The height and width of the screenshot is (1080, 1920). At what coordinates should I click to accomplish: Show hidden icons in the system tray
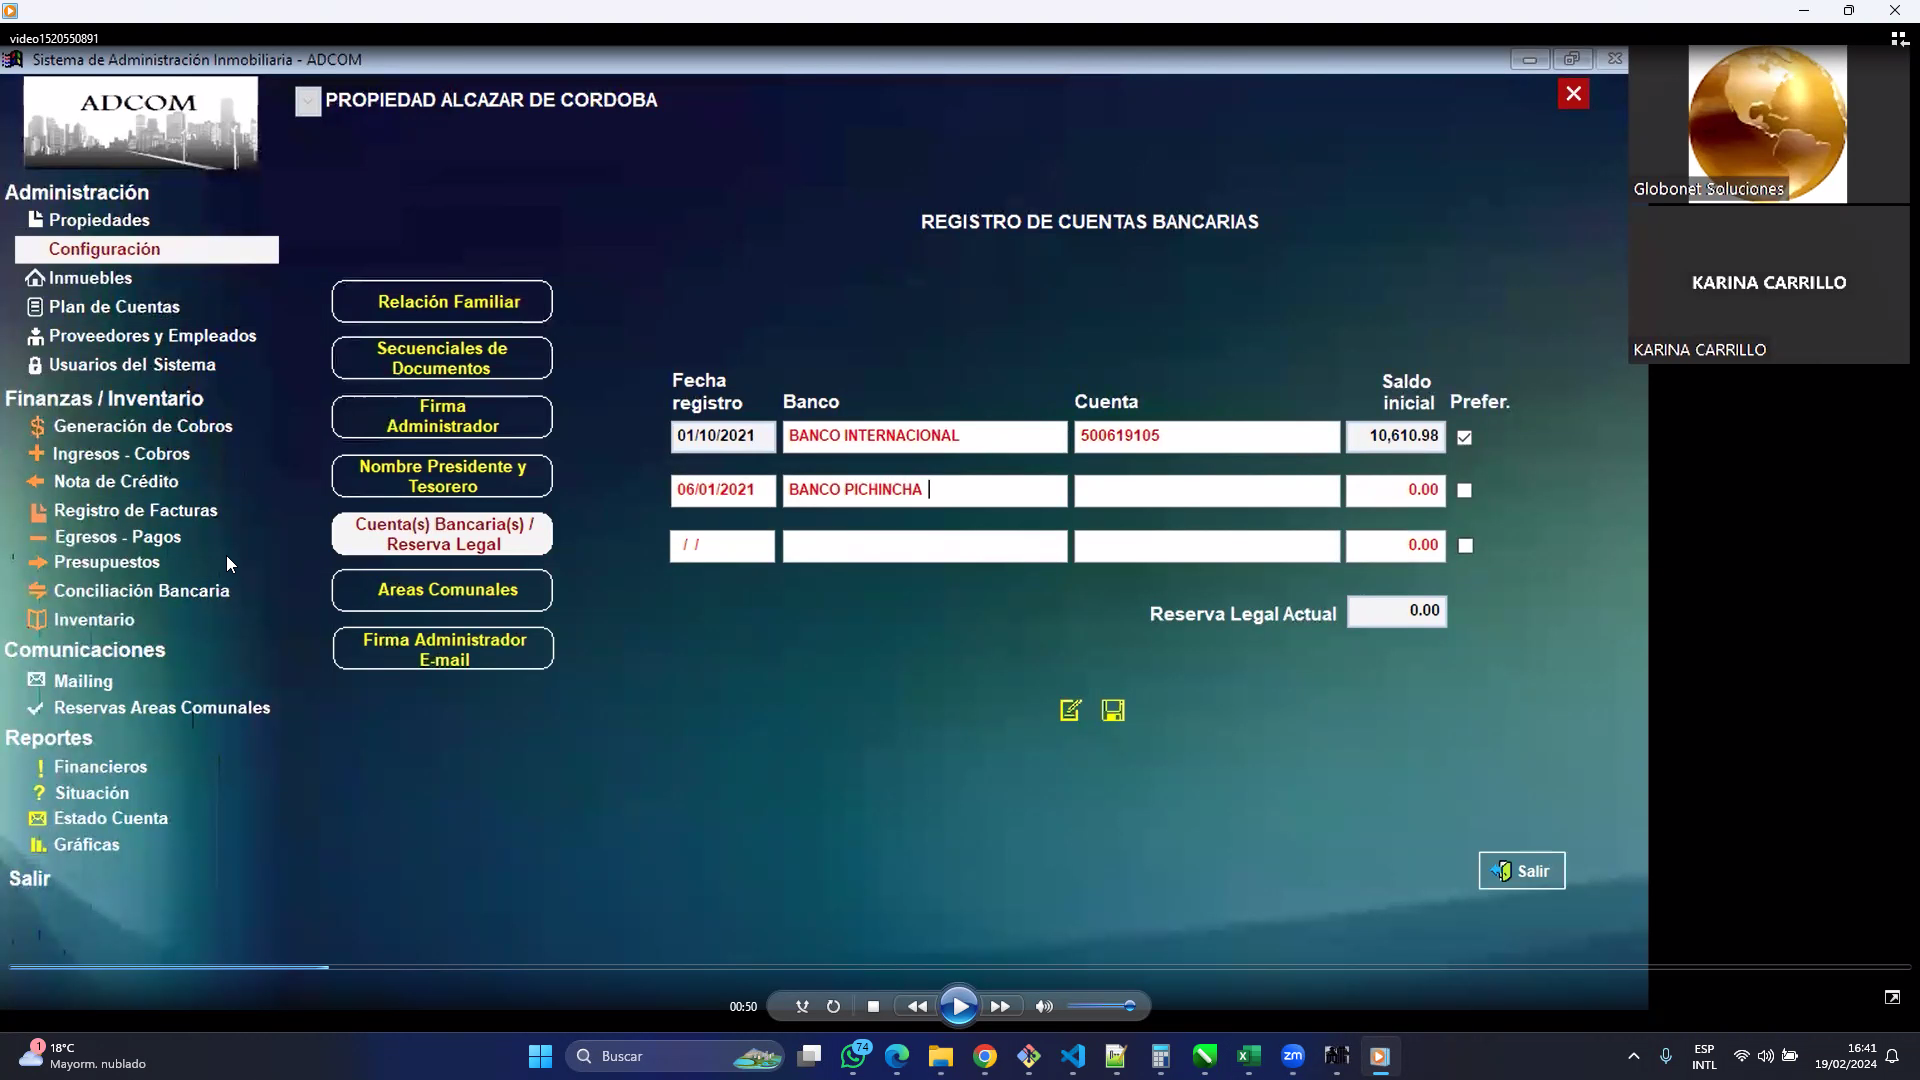point(1633,1056)
